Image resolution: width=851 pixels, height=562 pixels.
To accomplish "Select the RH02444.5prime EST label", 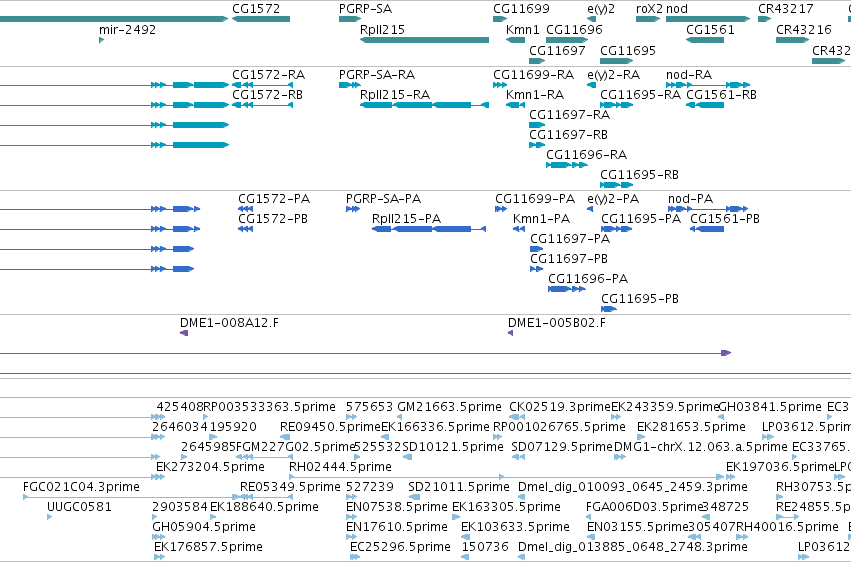I will [x=340, y=467].
